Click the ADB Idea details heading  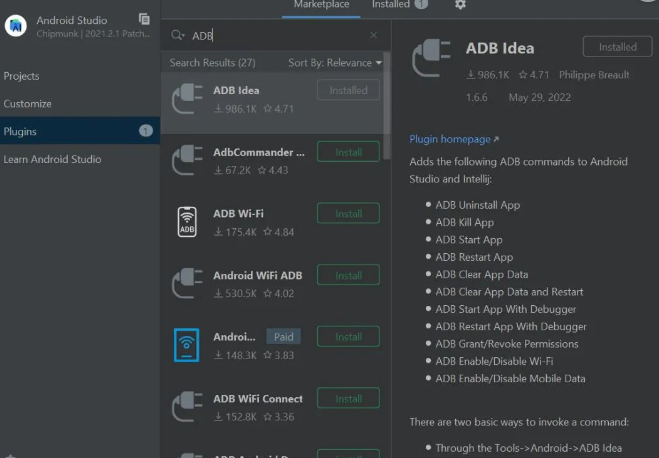pos(500,48)
